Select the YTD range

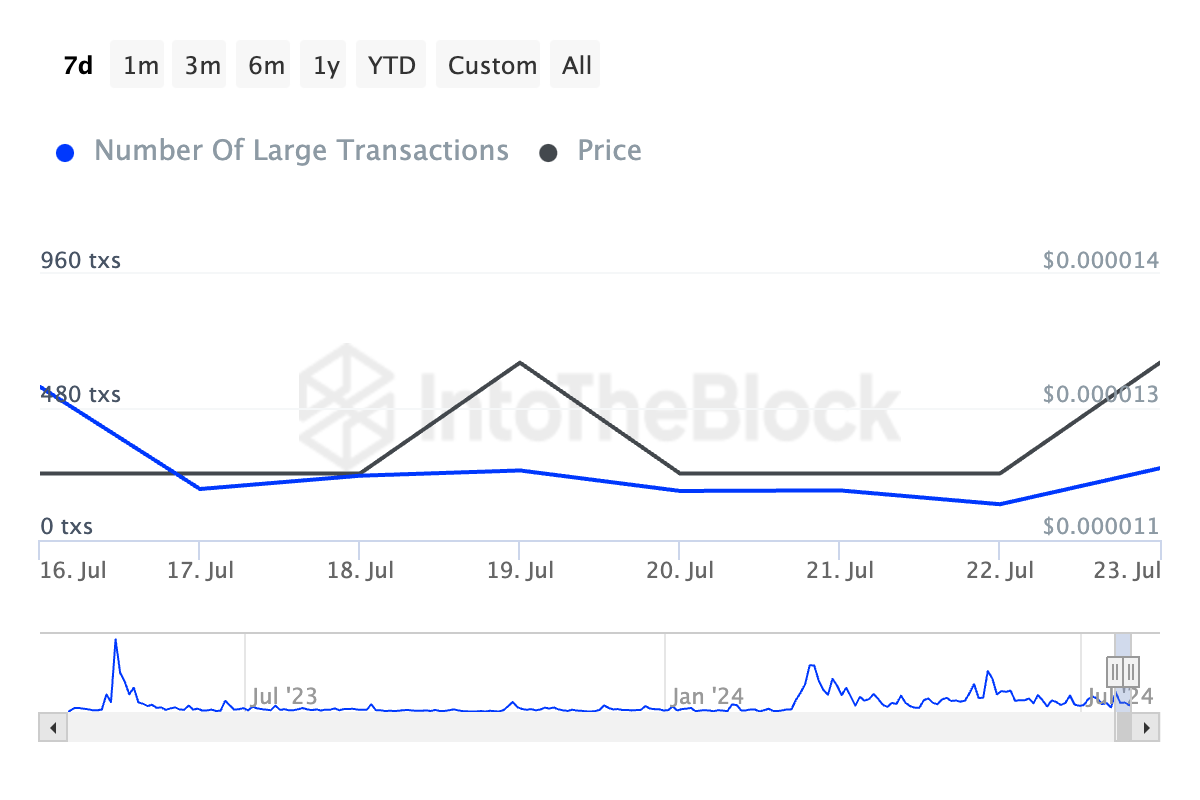pyautogui.click(x=392, y=65)
